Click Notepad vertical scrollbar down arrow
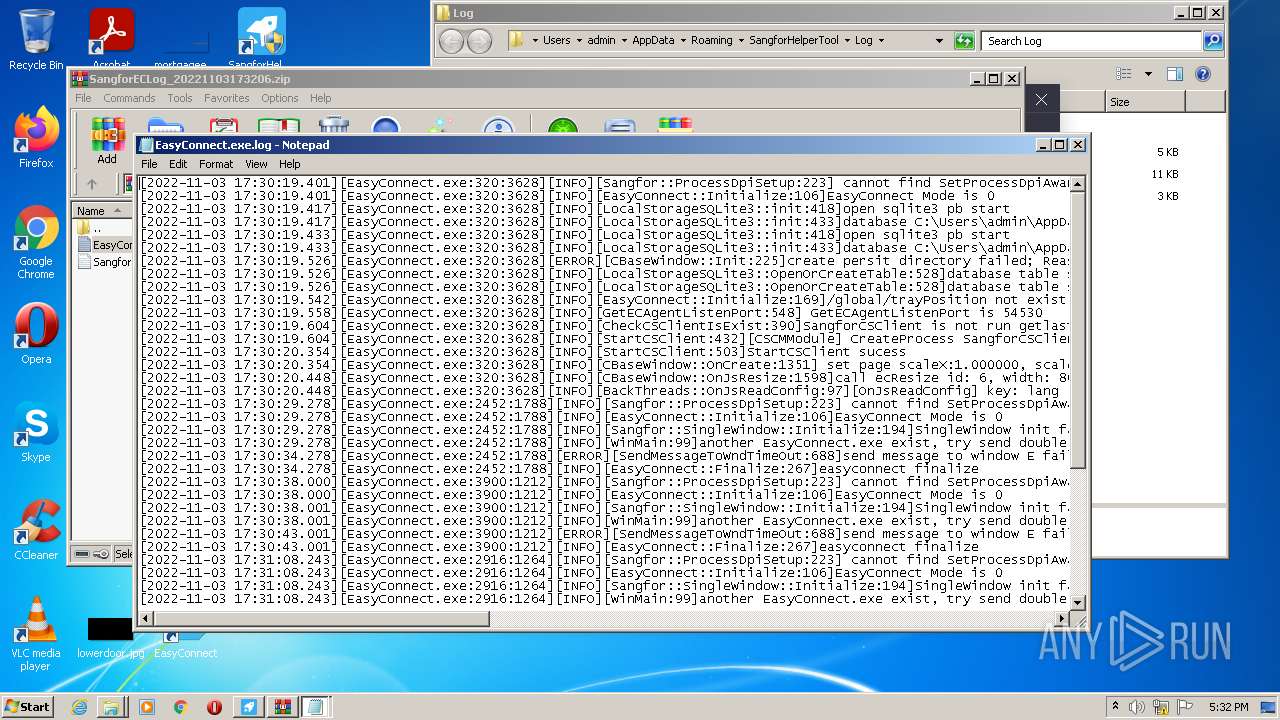This screenshot has height=720, width=1280. [1078, 601]
